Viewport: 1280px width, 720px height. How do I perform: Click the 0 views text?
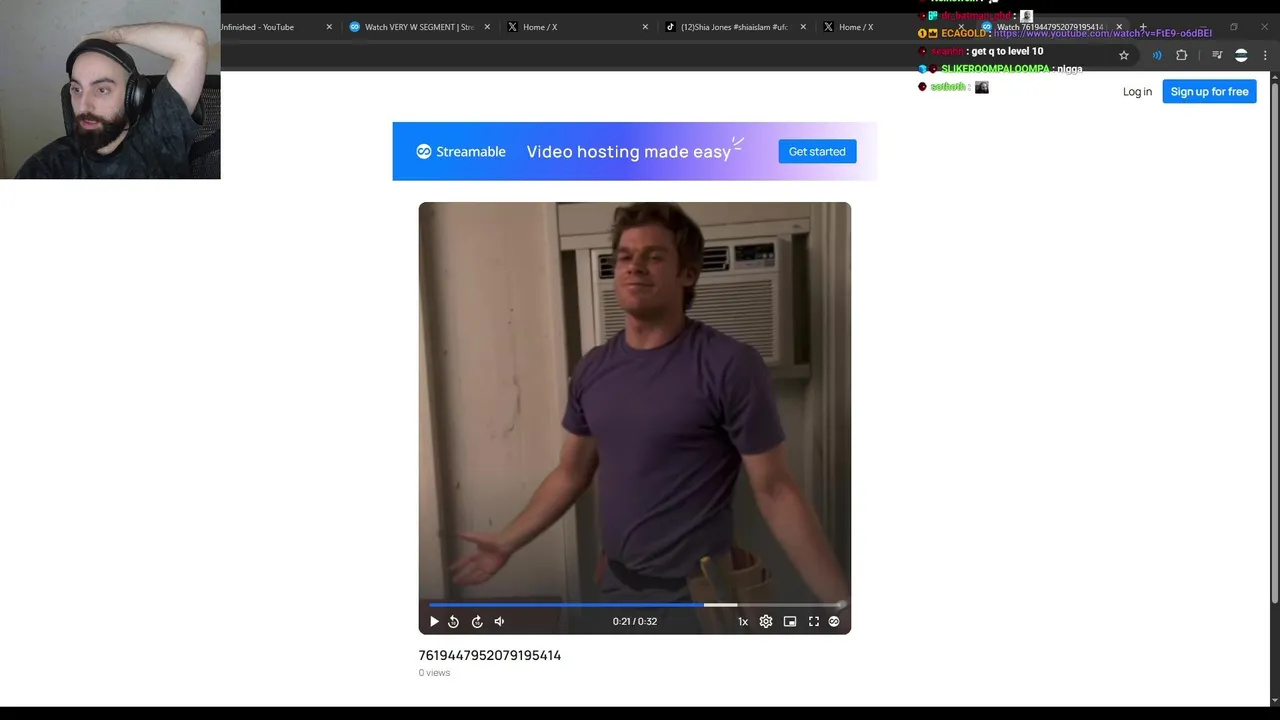(434, 673)
